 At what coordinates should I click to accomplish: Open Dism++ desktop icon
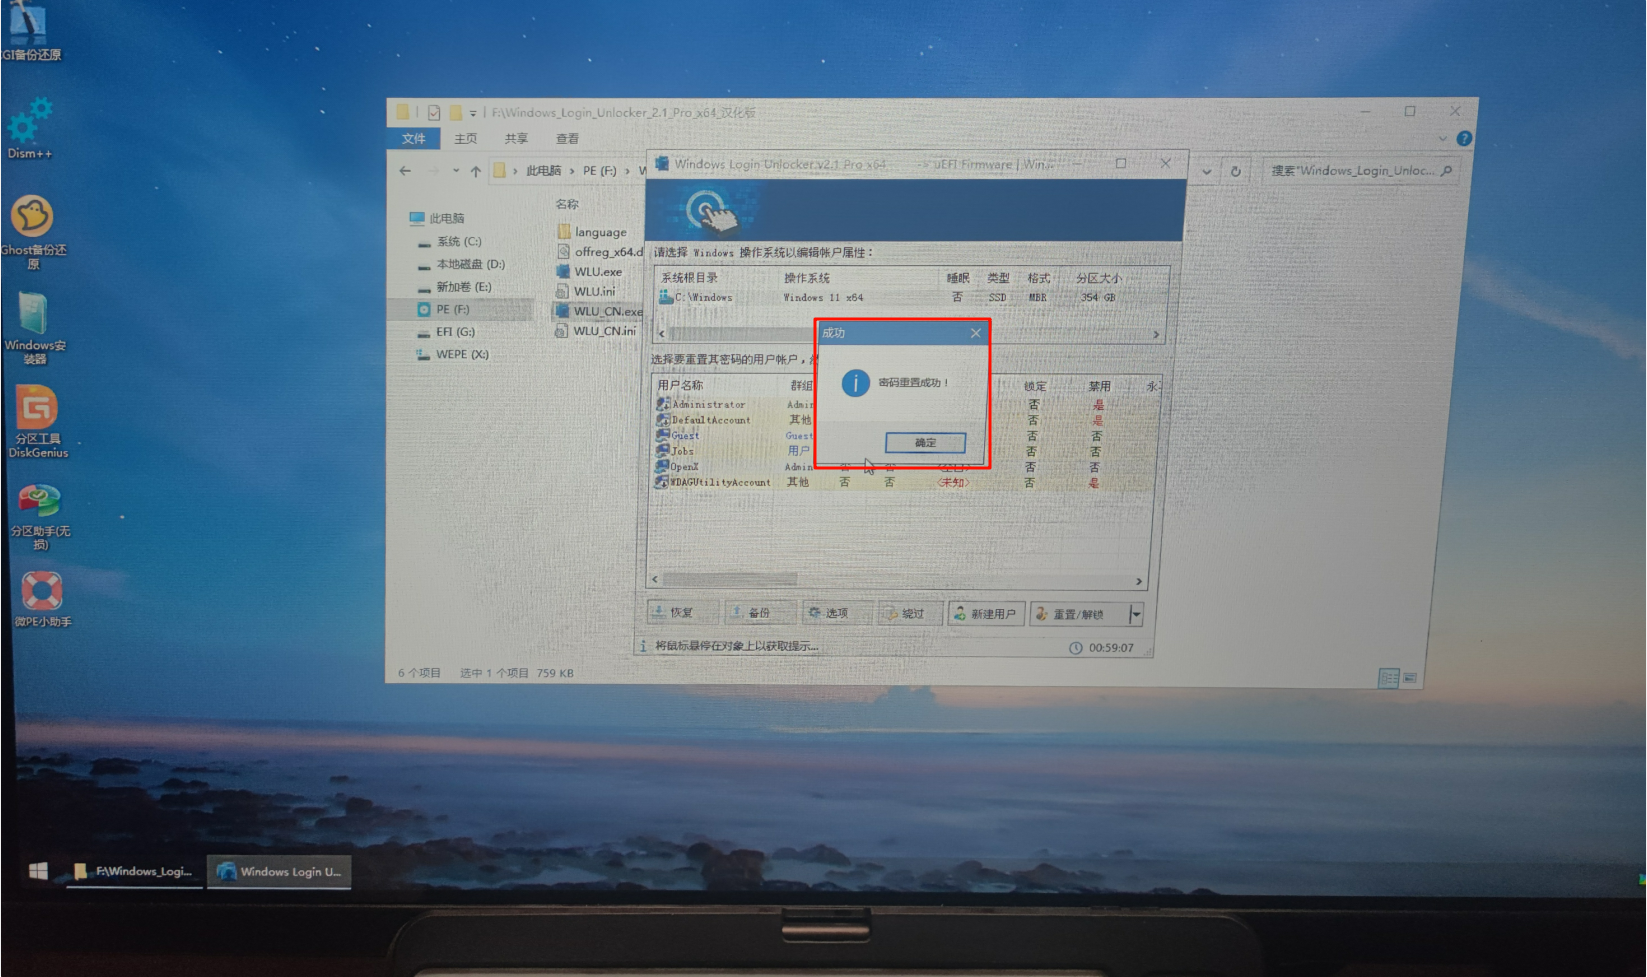30,128
